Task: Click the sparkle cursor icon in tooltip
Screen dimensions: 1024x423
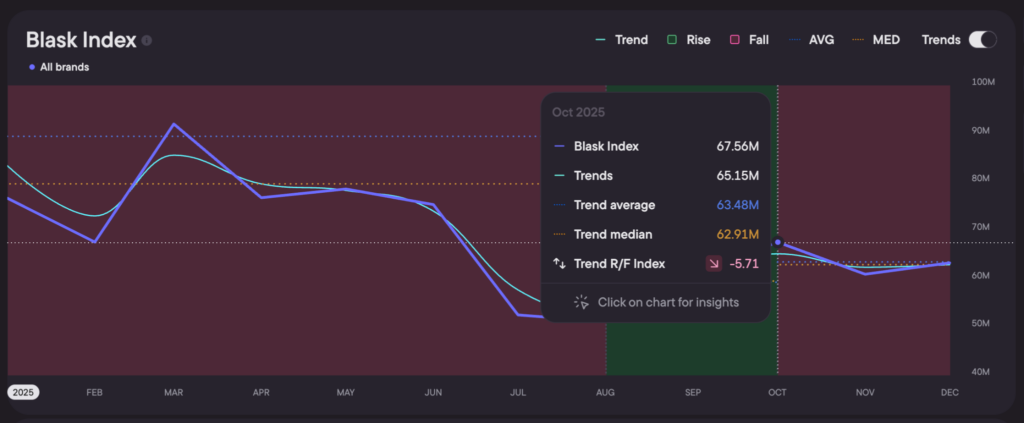Action: [581, 302]
